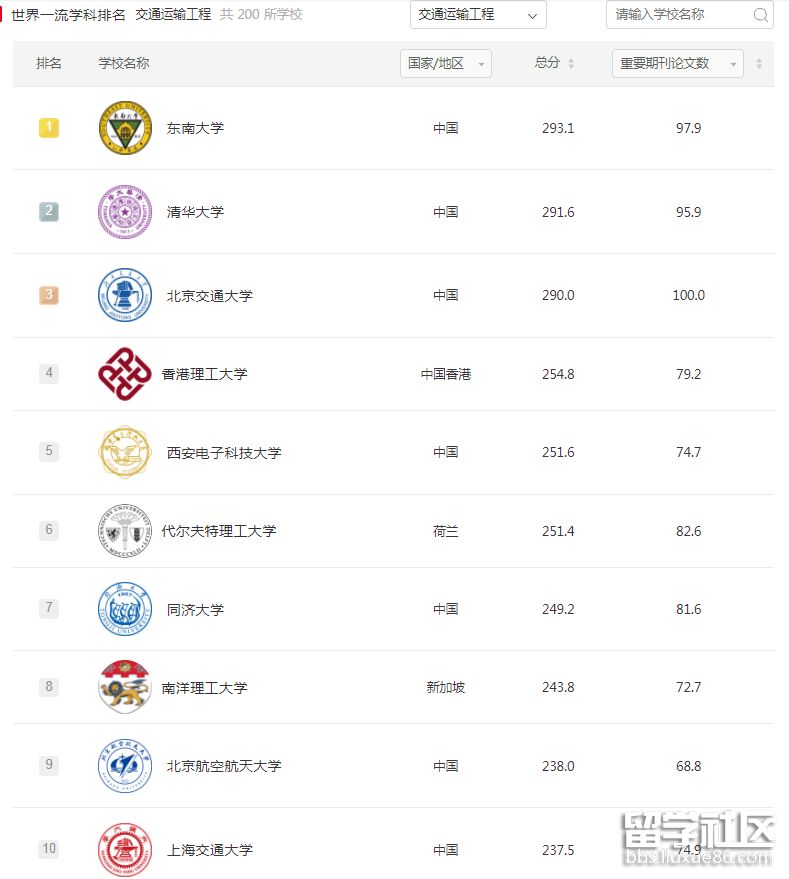Open the 重要期刊论文数 indicator dropdown

click(x=677, y=63)
